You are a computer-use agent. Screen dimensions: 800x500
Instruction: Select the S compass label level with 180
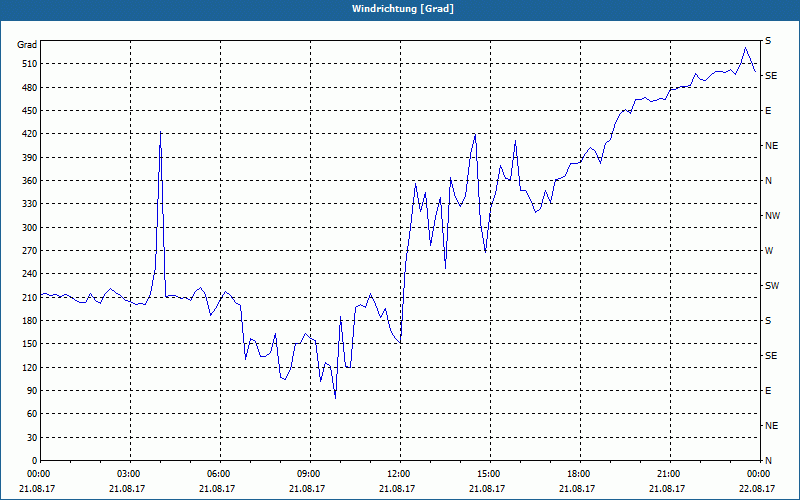pyautogui.click(x=768, y=321)
